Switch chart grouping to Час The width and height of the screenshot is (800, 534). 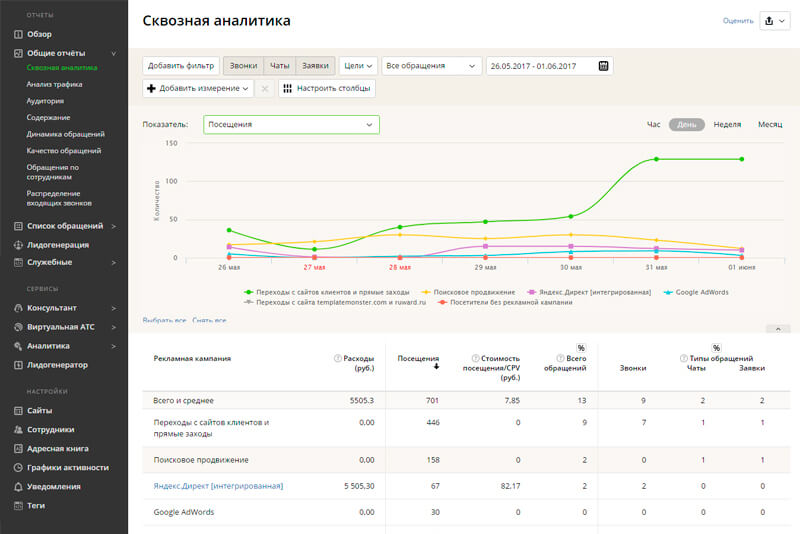point(654,124)
